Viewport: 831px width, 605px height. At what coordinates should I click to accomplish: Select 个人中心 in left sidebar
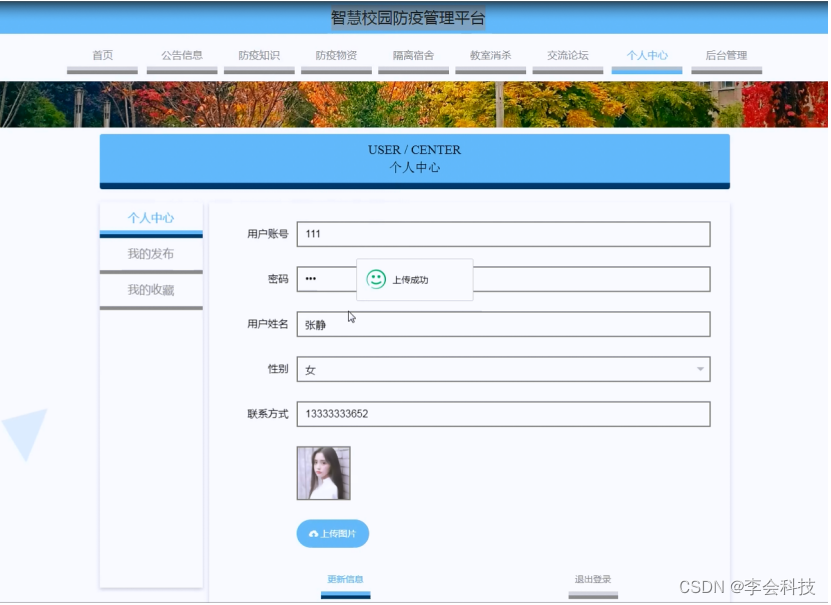151,218
